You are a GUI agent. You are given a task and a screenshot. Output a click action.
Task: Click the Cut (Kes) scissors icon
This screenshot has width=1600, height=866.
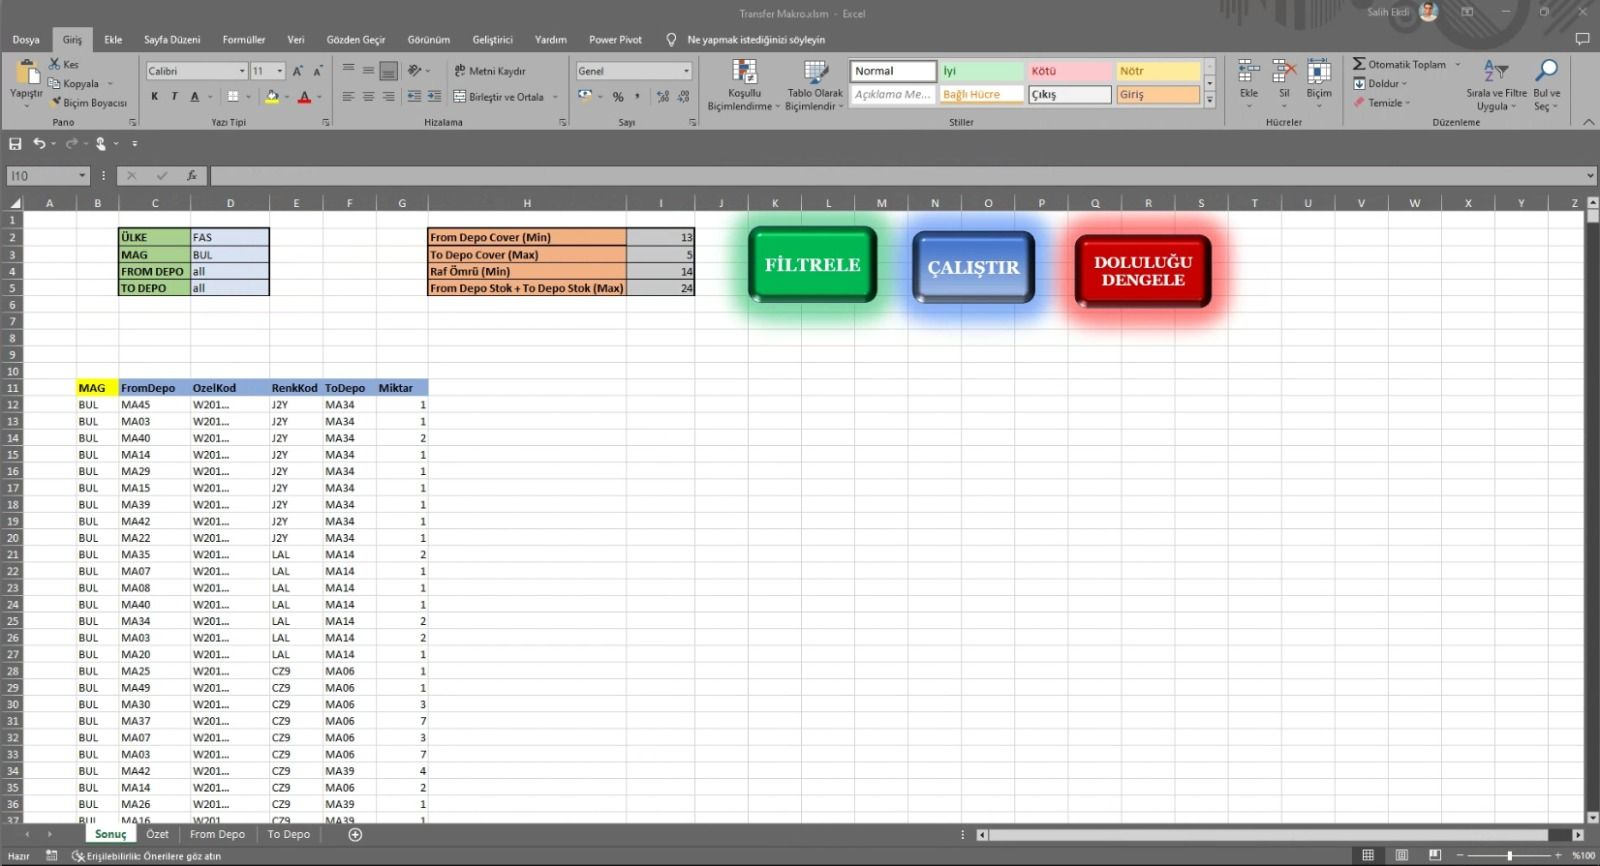pos(55,64)
